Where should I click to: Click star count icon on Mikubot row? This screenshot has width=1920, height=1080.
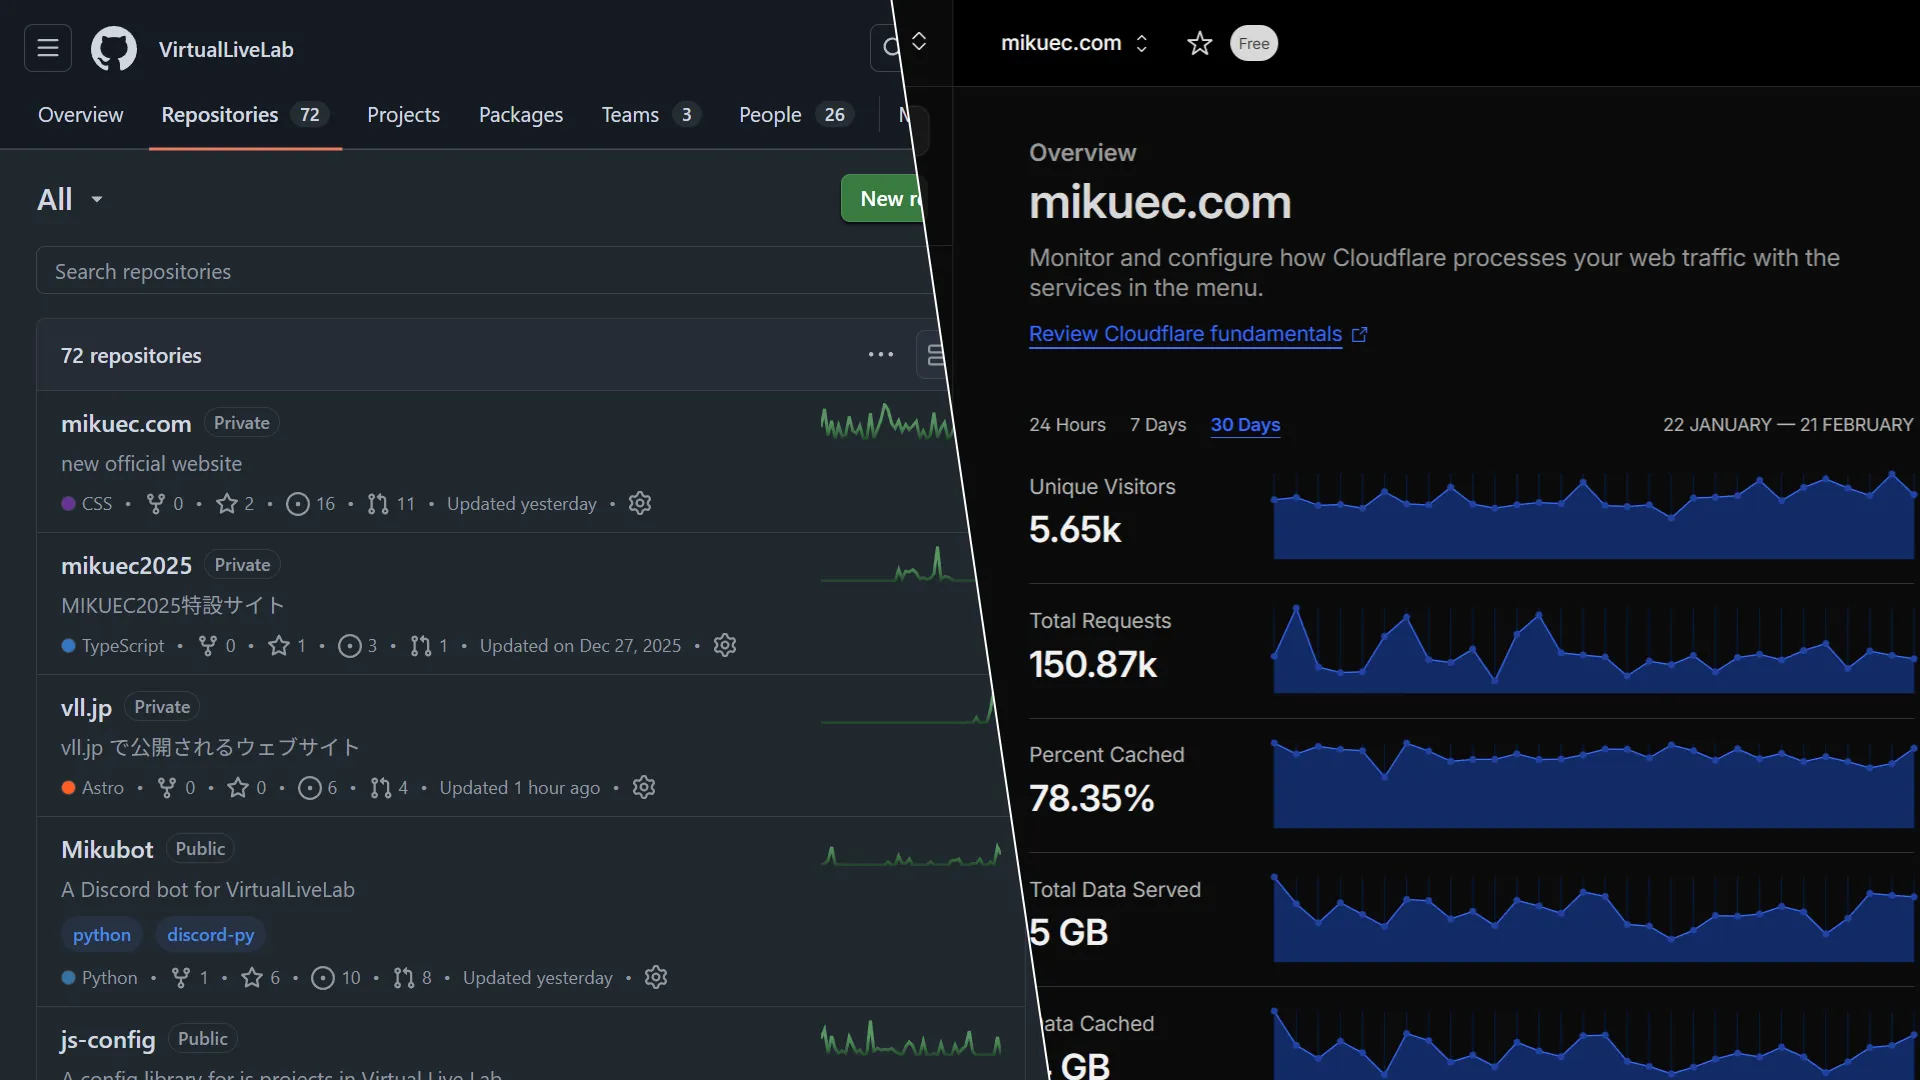pos(252,977)
